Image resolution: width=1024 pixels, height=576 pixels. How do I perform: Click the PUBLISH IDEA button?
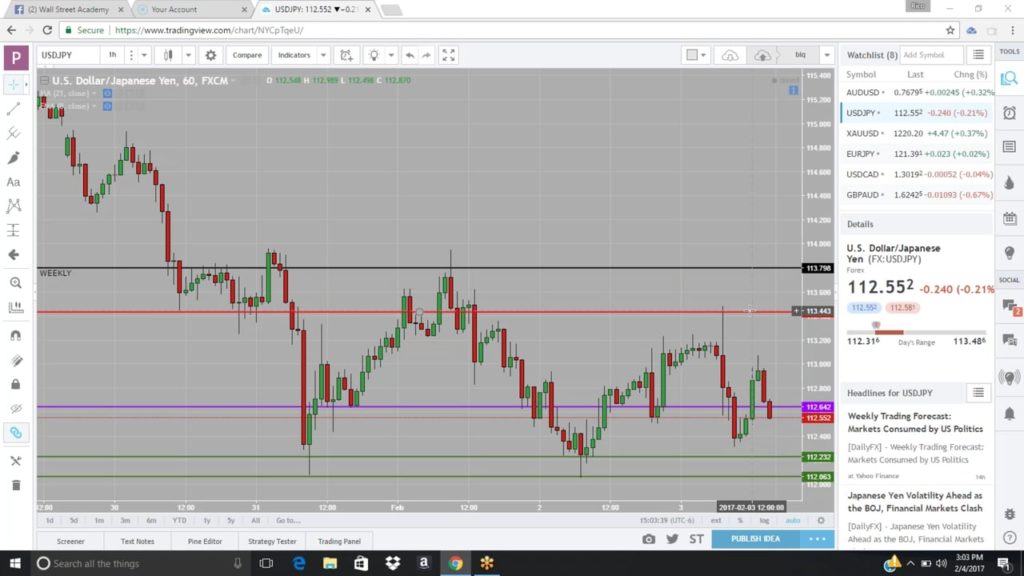[756, 539]
